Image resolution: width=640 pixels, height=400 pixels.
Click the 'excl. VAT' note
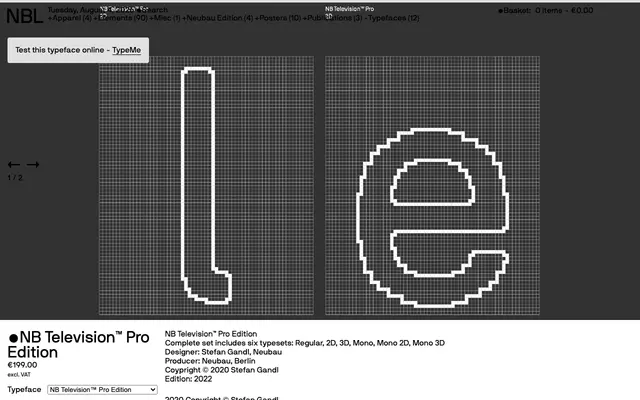click(x=19, y=375)
